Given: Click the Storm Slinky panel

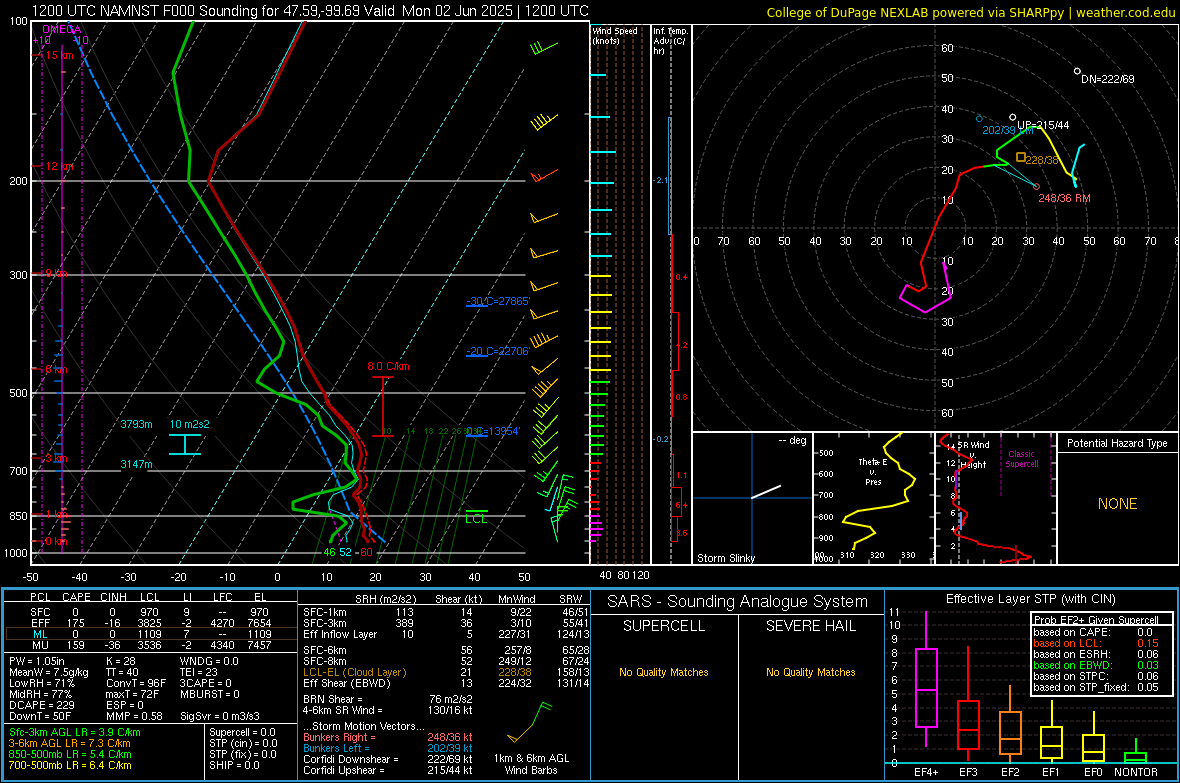Looking at the screenshot, I should (753, 498).
